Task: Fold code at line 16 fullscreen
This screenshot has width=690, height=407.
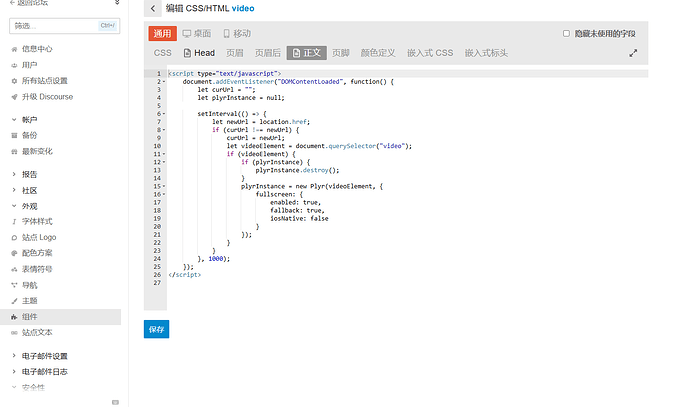Action: point(164,194)
